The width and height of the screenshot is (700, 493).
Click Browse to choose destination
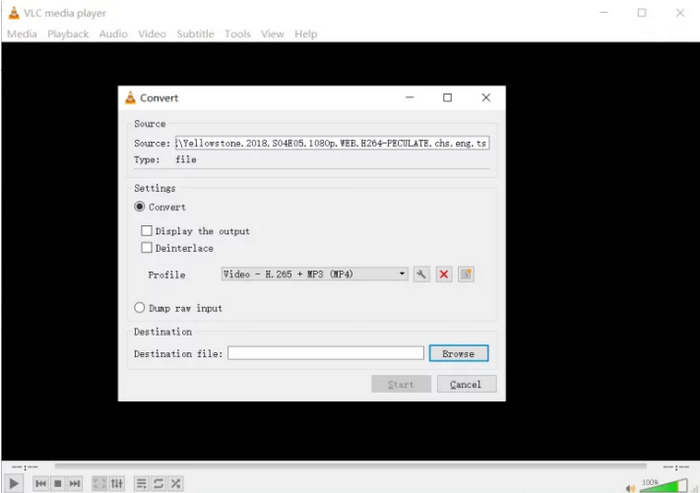tap(458, 353)
